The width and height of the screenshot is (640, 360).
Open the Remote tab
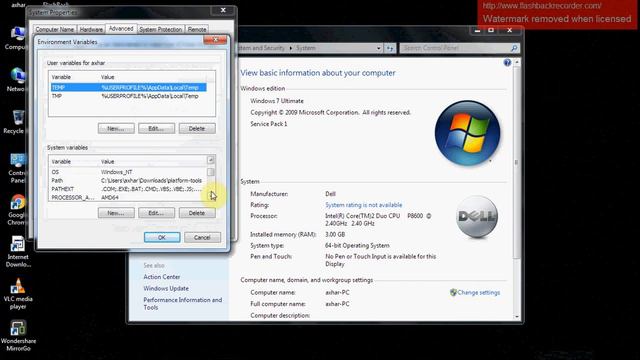[x=197, y=29]
